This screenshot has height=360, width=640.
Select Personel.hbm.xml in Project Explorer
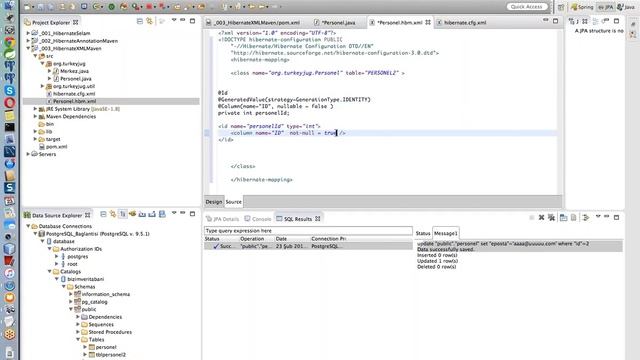coord(74,101)
